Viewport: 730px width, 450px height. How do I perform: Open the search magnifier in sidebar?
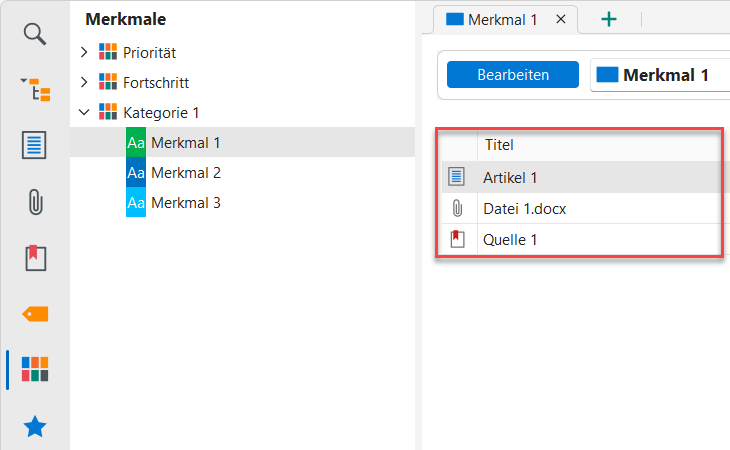pos(35,34)
